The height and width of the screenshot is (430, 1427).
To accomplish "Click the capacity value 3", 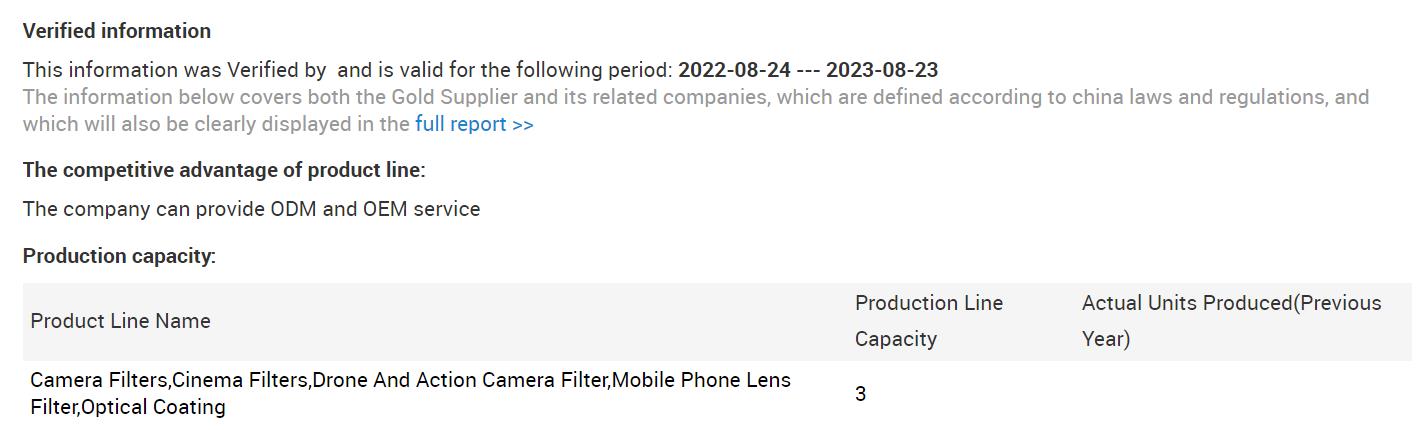I will click(x=860, y=394).
